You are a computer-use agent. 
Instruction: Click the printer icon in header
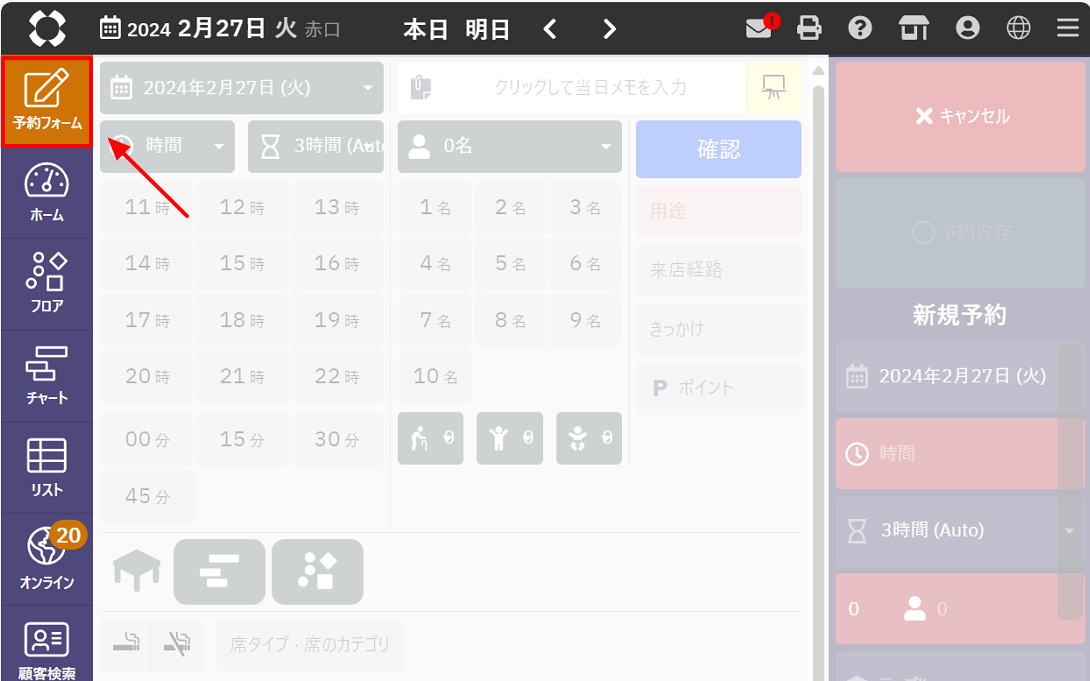click(x=809, y=28)
